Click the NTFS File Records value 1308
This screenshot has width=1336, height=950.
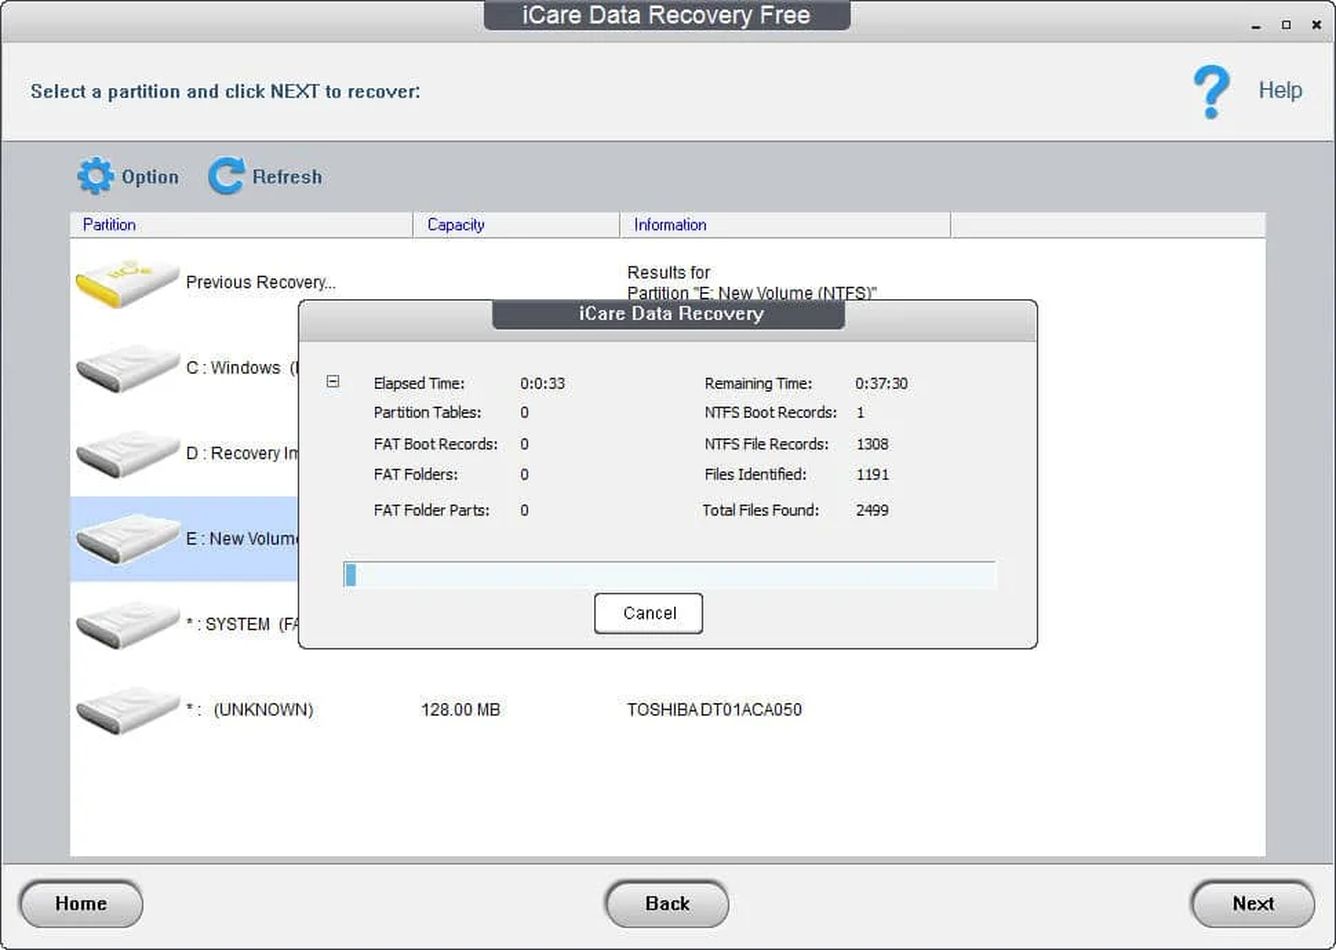coord(872,444)
